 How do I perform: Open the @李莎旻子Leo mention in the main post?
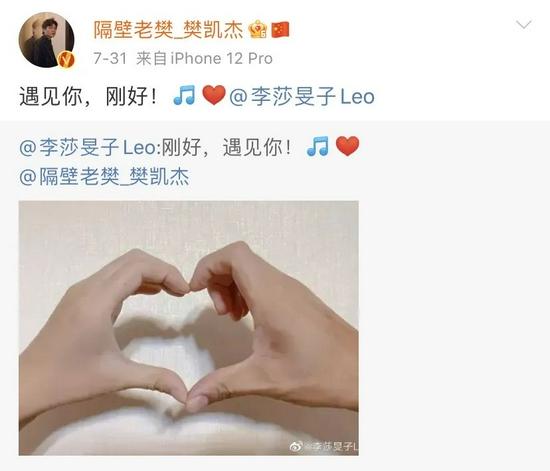coord(302,96)
